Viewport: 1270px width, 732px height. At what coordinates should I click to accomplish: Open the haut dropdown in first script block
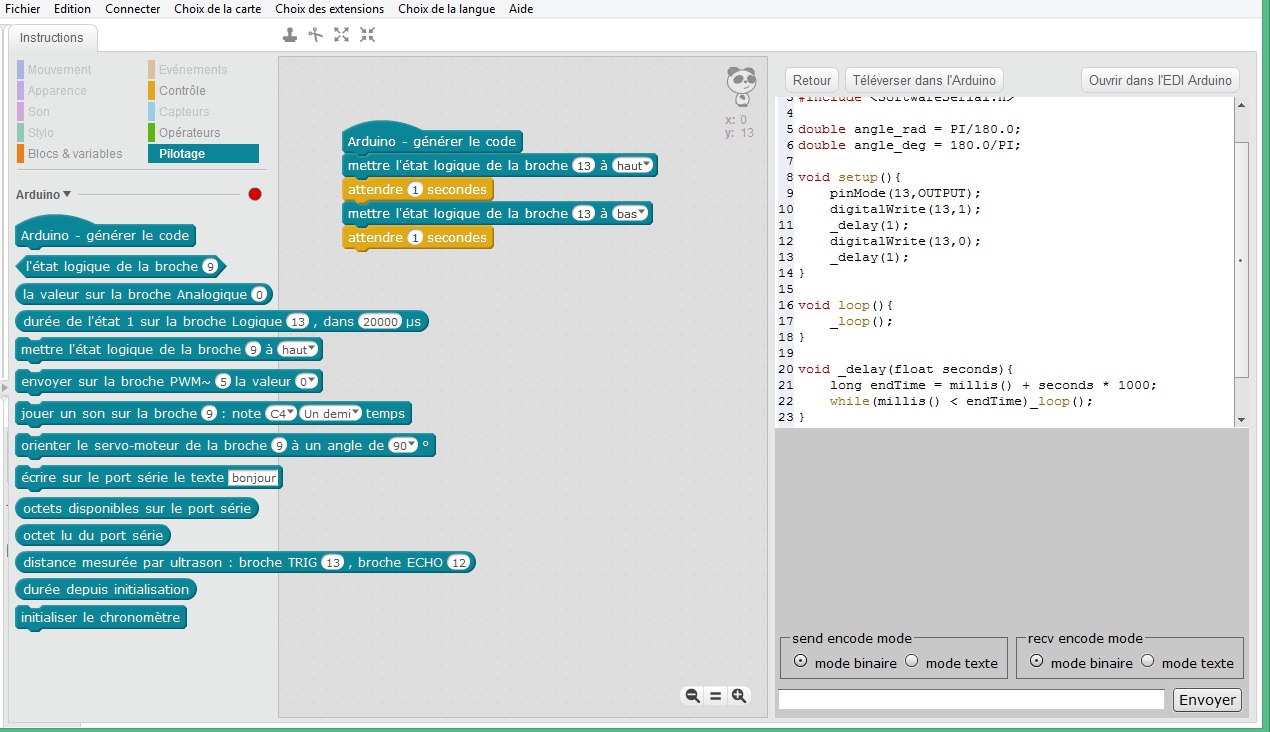tap(633, 165)
